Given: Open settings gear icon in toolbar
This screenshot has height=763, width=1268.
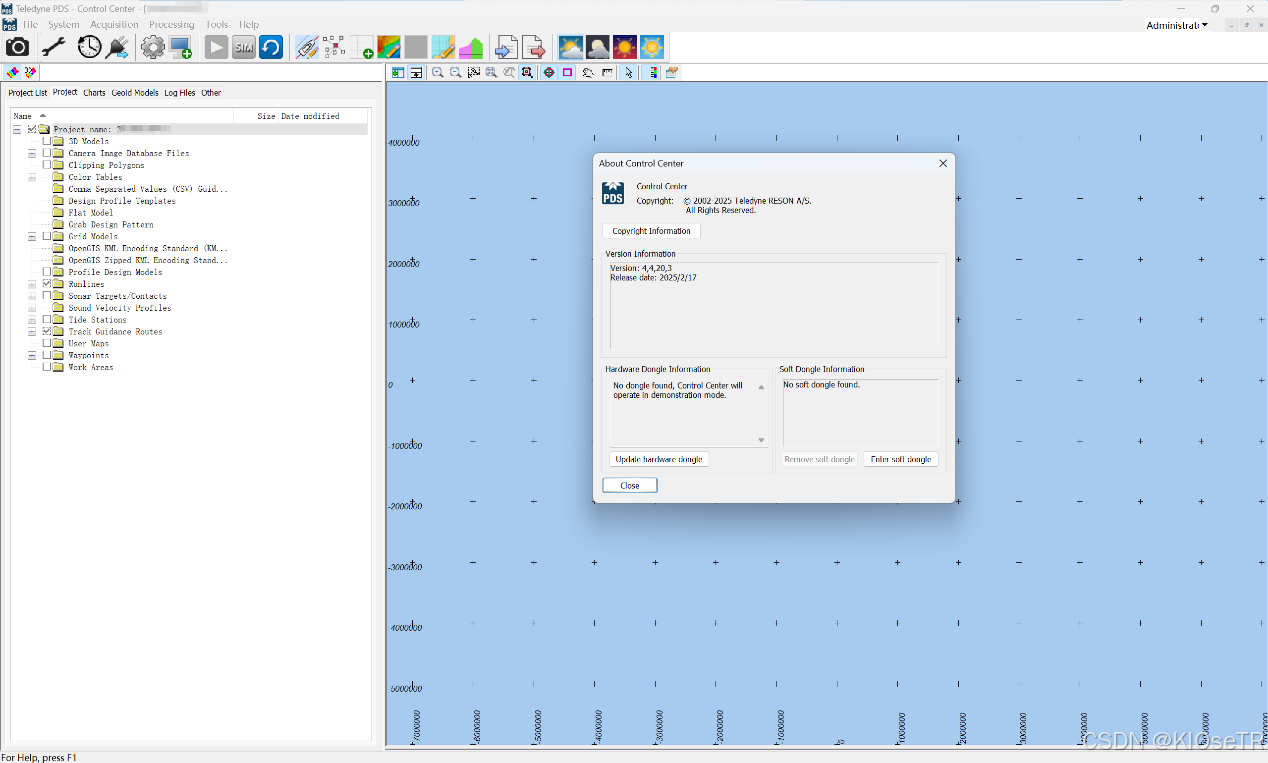Looking at the screenshot, I should (153, 47).
